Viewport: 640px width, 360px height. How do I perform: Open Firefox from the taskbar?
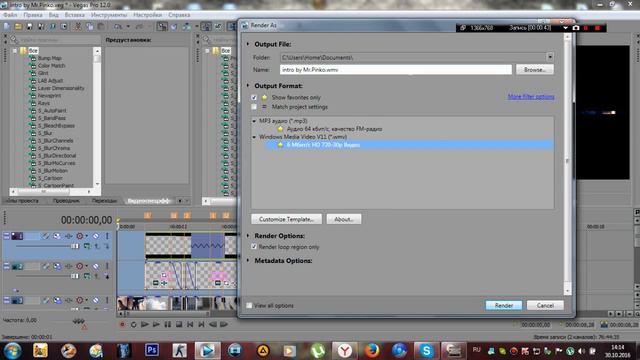coord(371,351)
